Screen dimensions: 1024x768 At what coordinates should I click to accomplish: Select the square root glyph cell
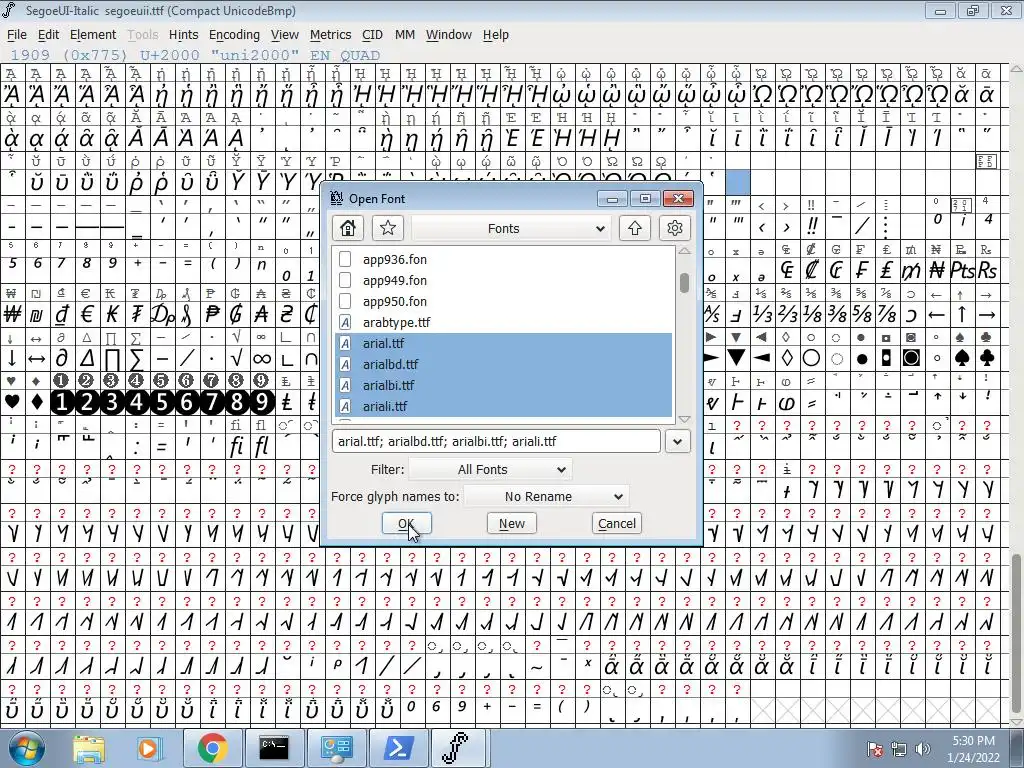[236, 359]
